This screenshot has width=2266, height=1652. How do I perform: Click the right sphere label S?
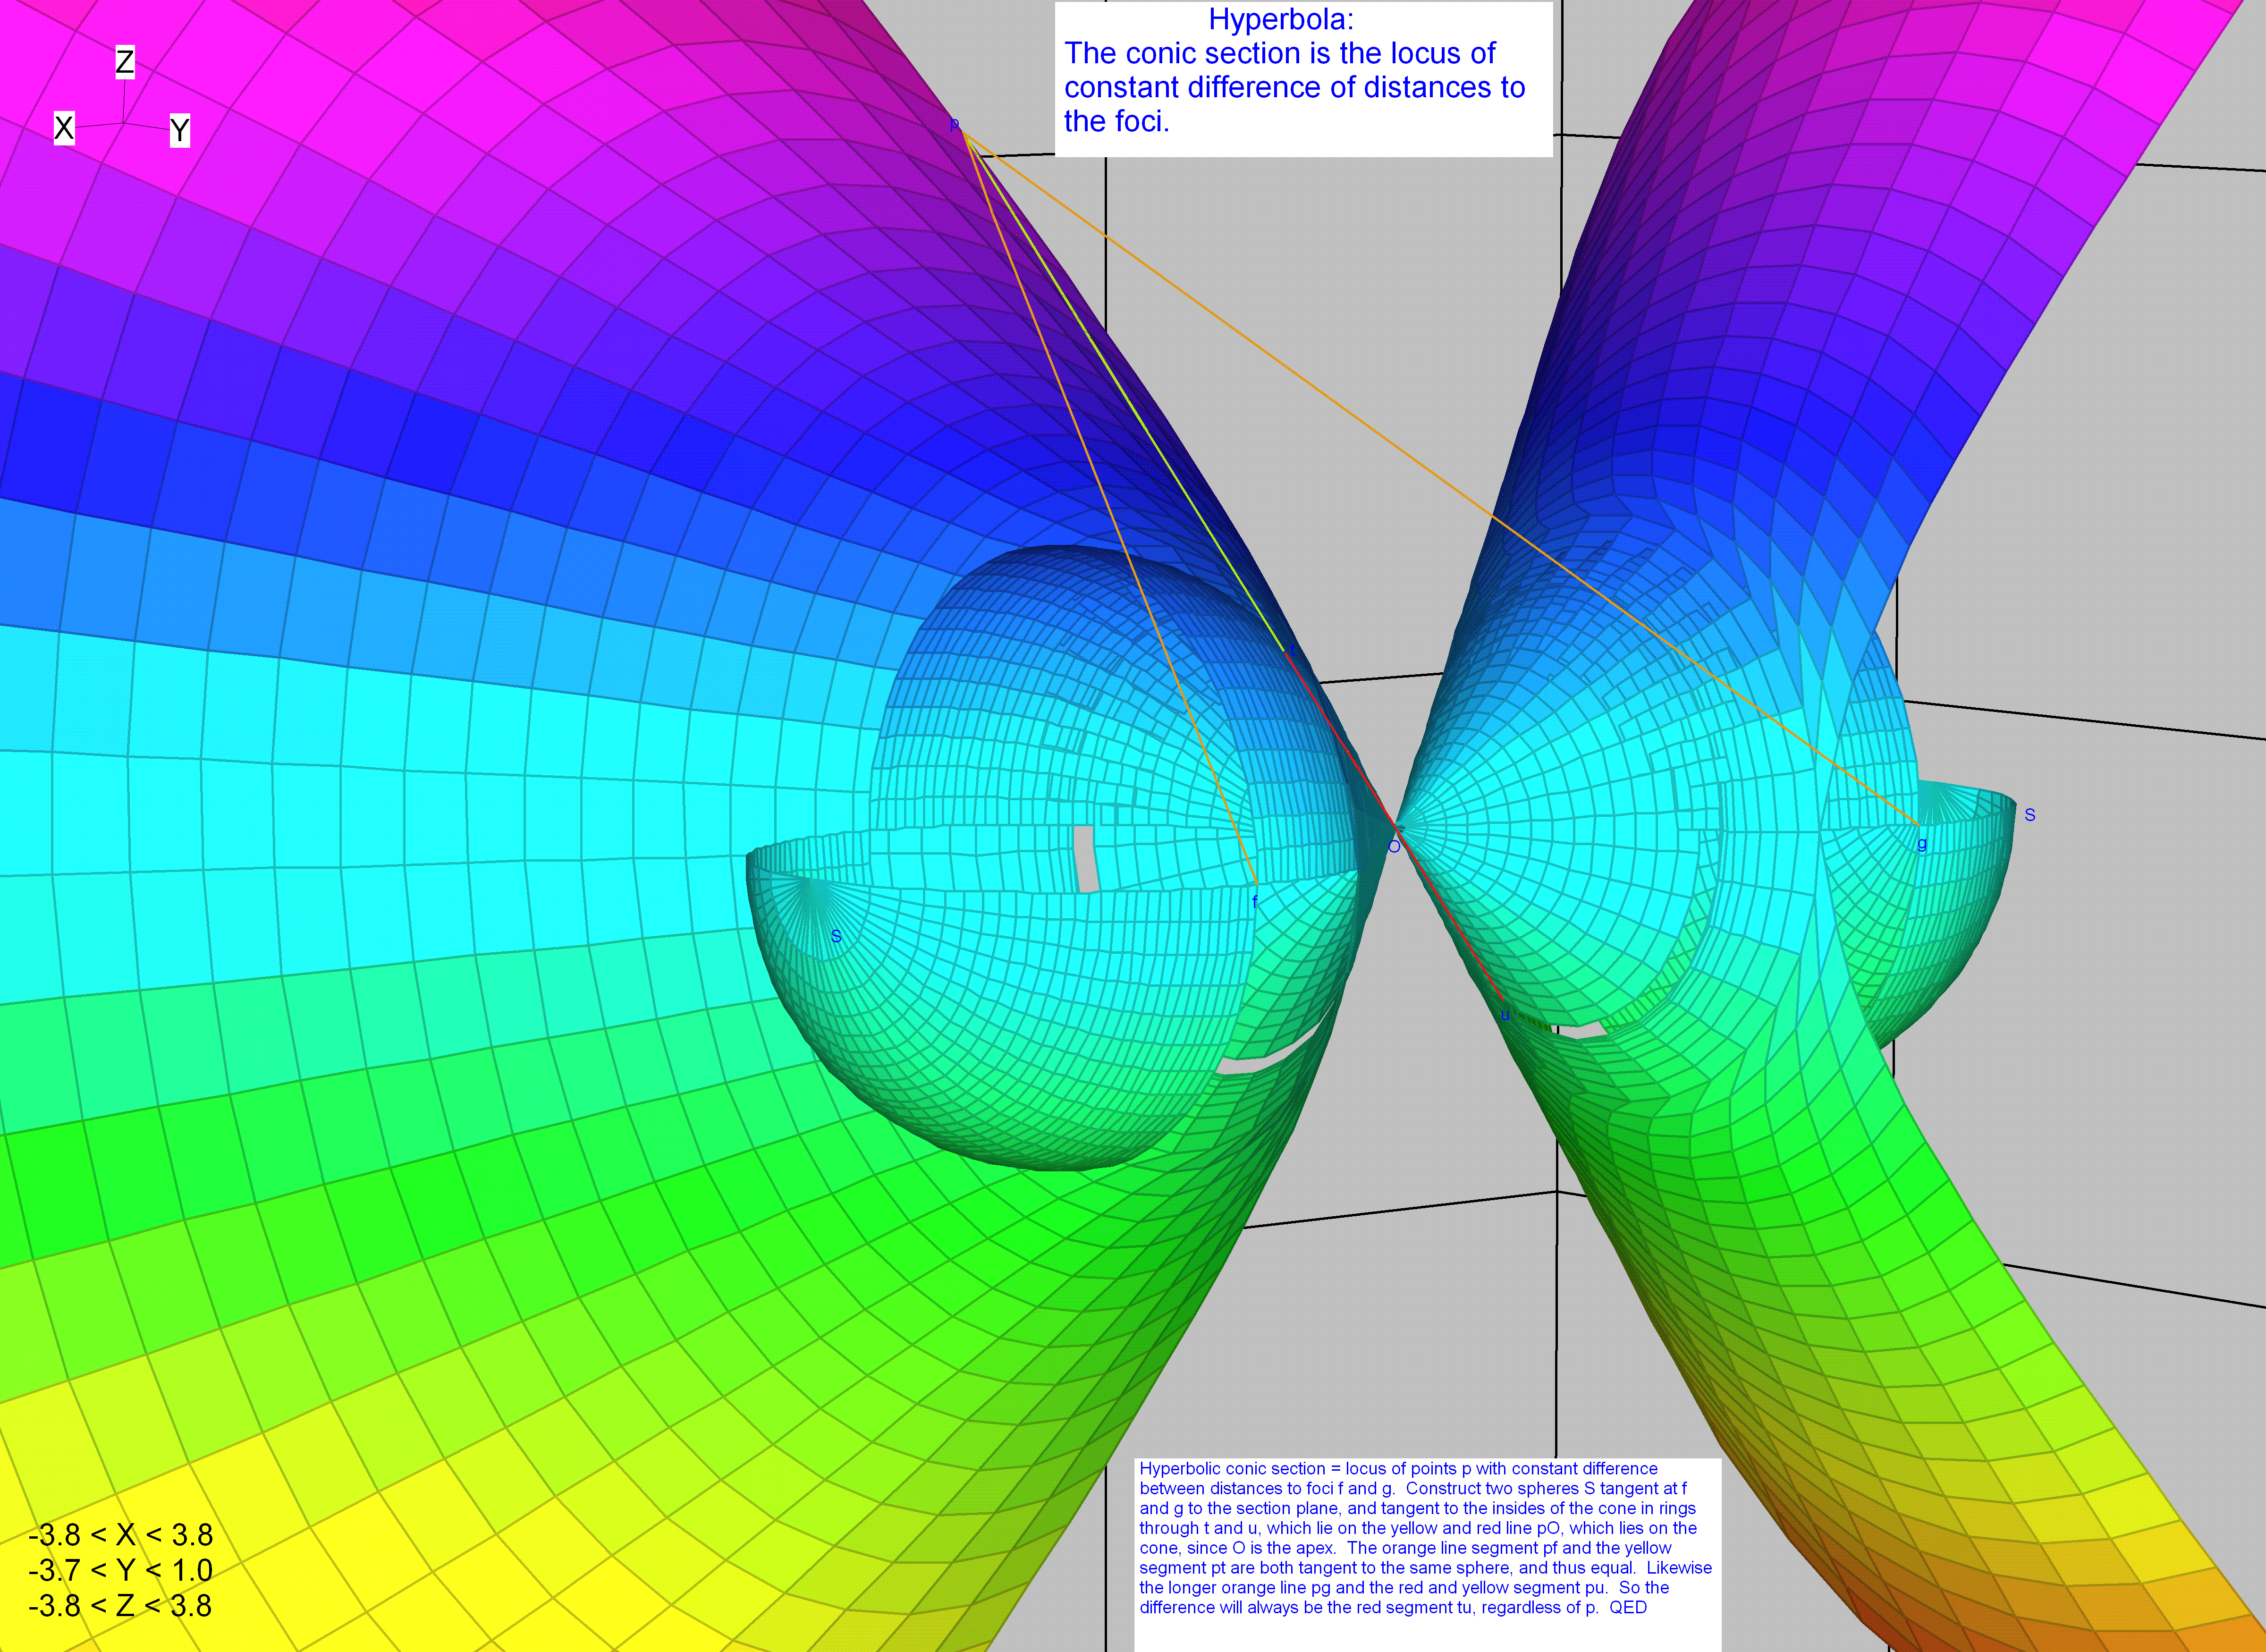click(x=2030, y=815)
